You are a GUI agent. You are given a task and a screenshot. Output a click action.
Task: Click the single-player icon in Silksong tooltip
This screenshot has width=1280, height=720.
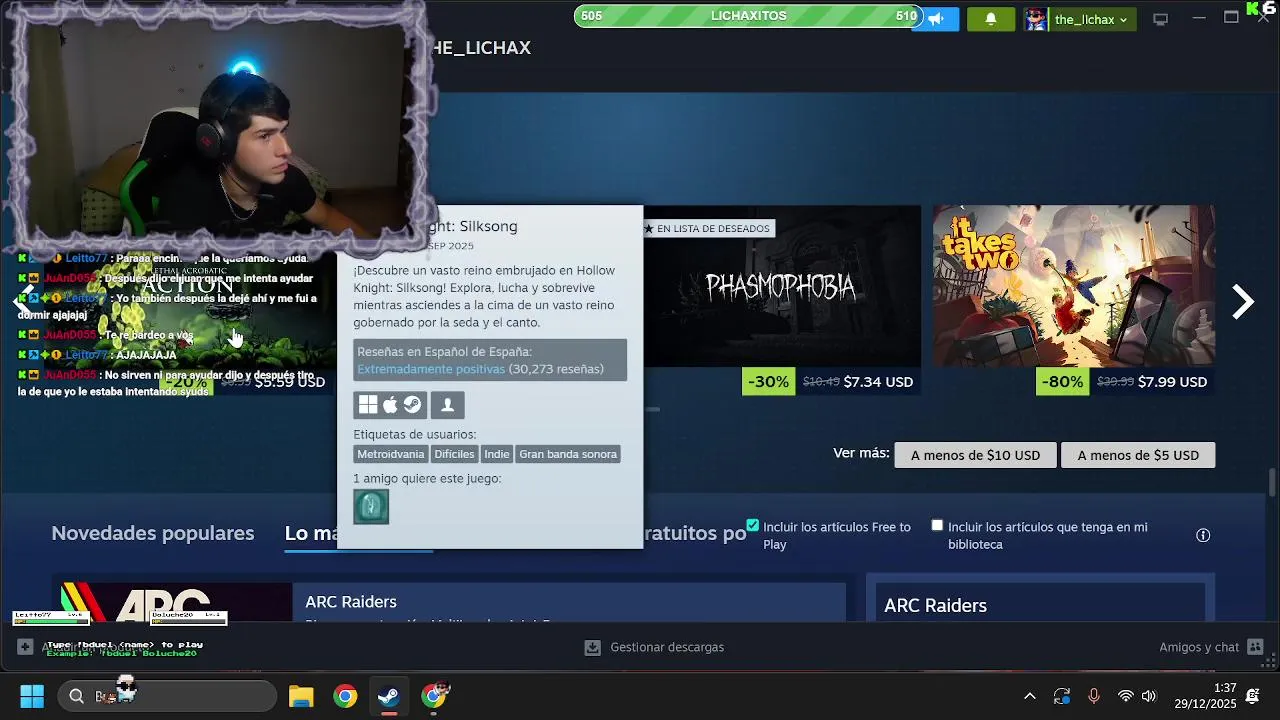(447, 405)
